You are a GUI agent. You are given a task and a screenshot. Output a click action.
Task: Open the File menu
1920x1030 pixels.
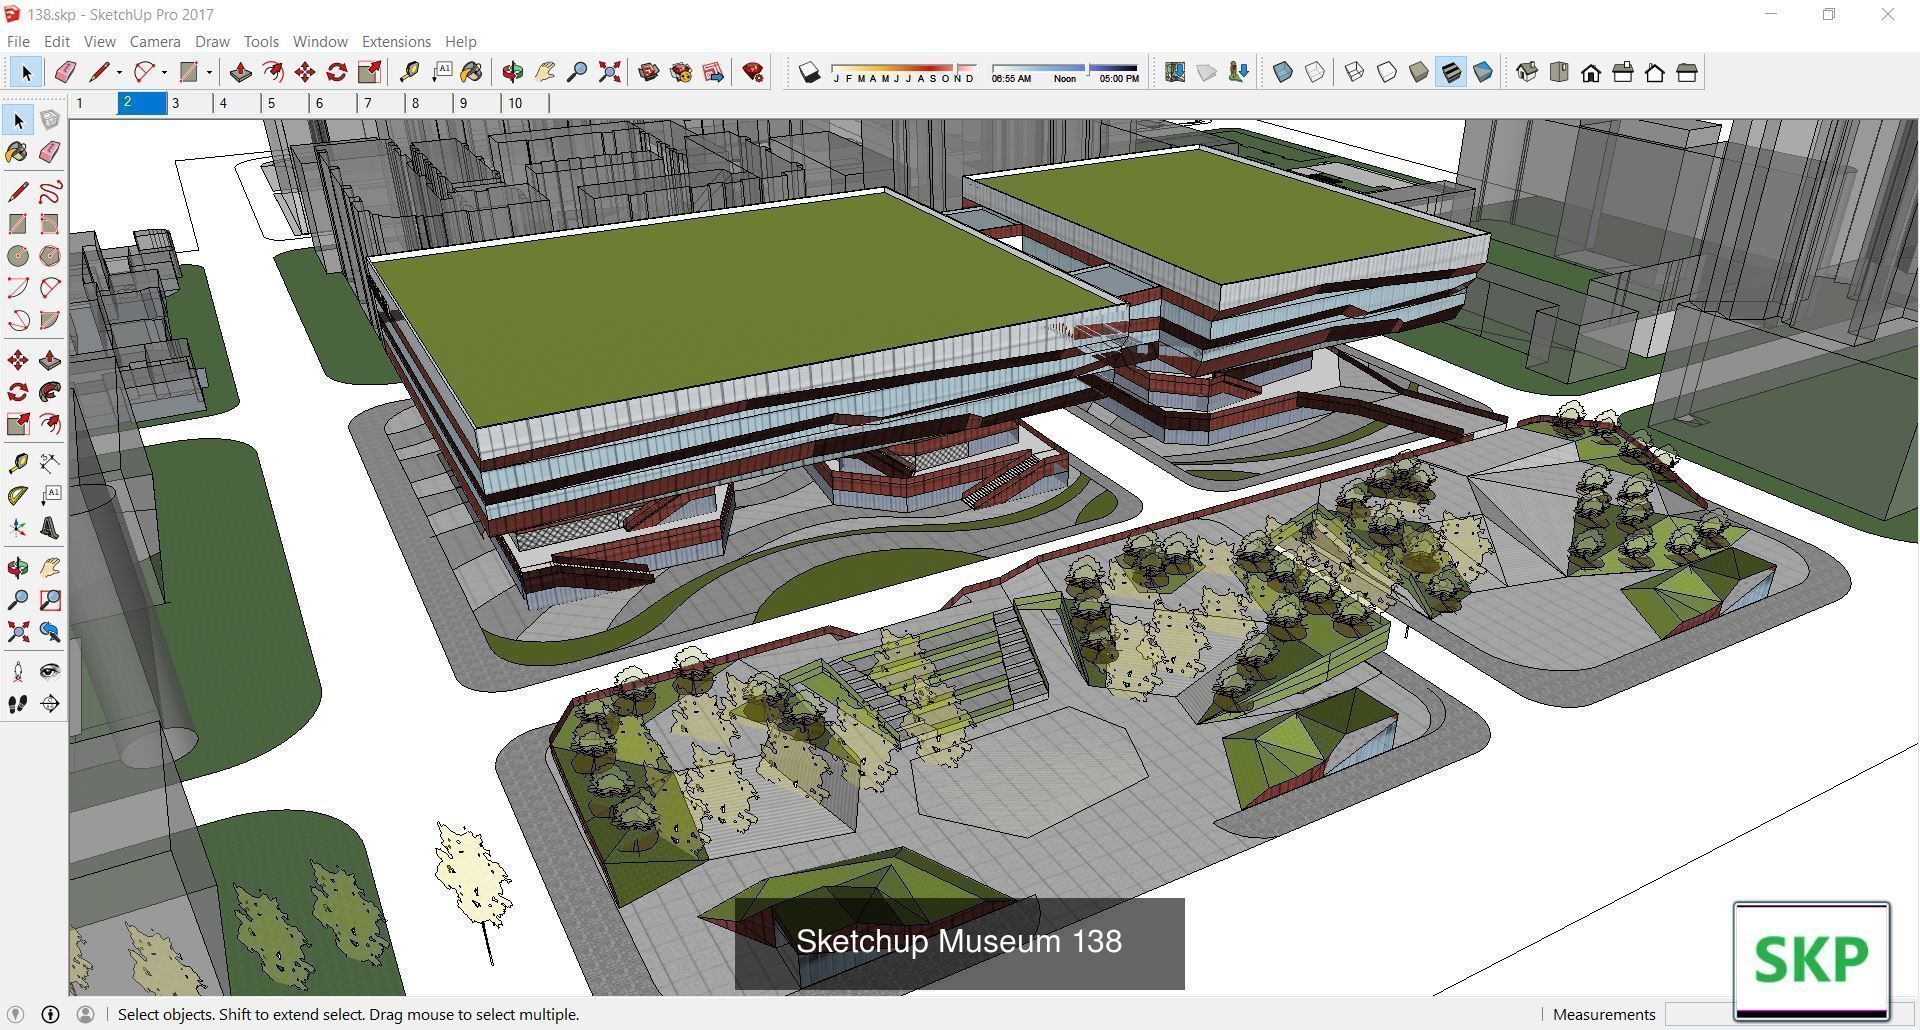(18, 41)
